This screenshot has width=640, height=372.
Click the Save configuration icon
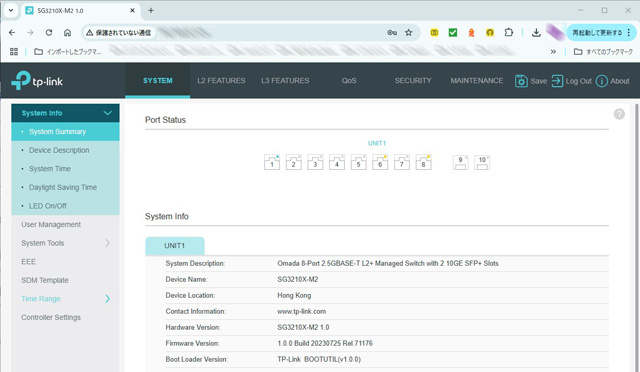[521, 81]
